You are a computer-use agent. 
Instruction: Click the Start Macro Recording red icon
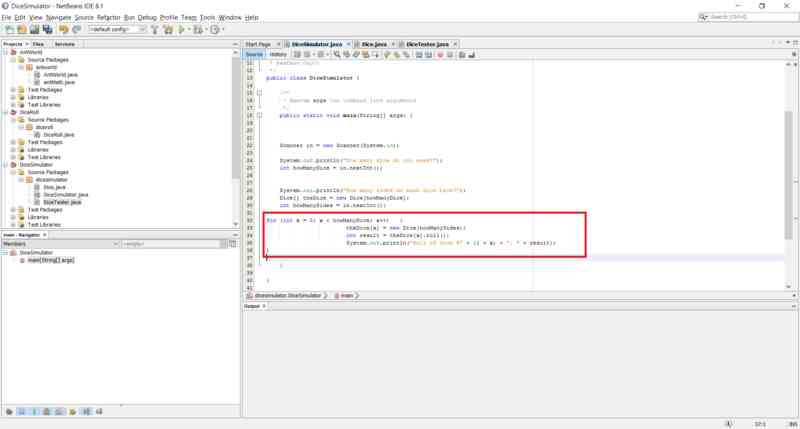[440, 55]
